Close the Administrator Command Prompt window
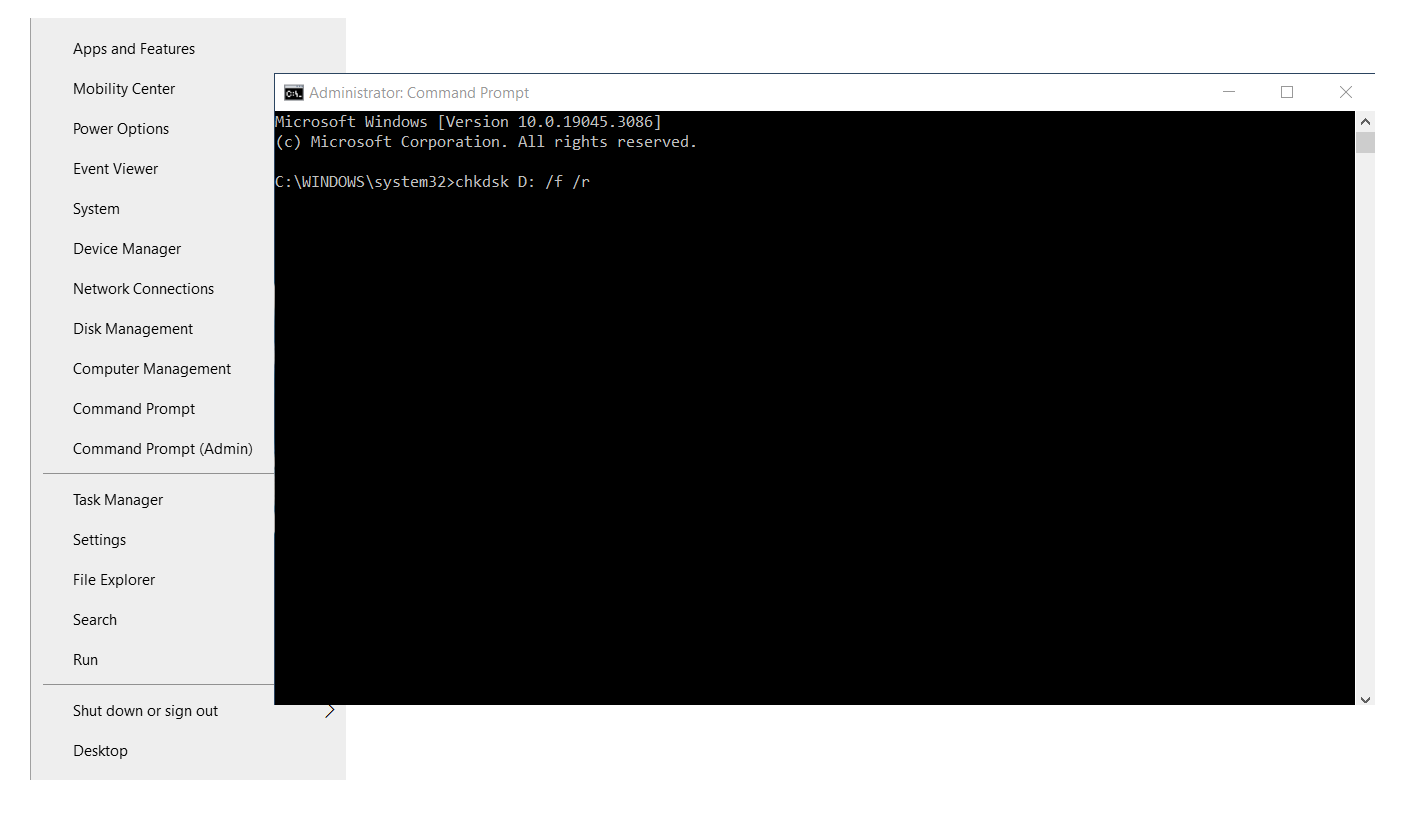The width and height of the screenshot is (1419, 839). tap(1345, 92)
